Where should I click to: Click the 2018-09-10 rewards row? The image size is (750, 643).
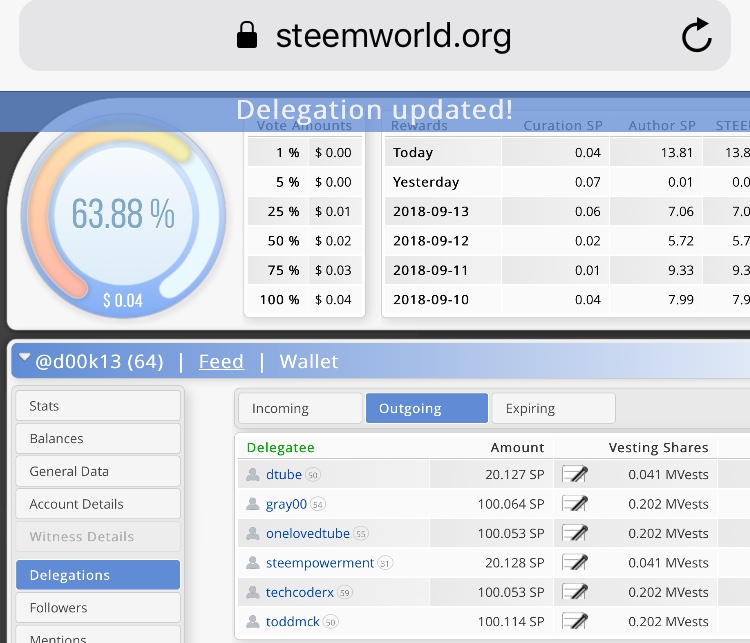click(x=567, y=299)
